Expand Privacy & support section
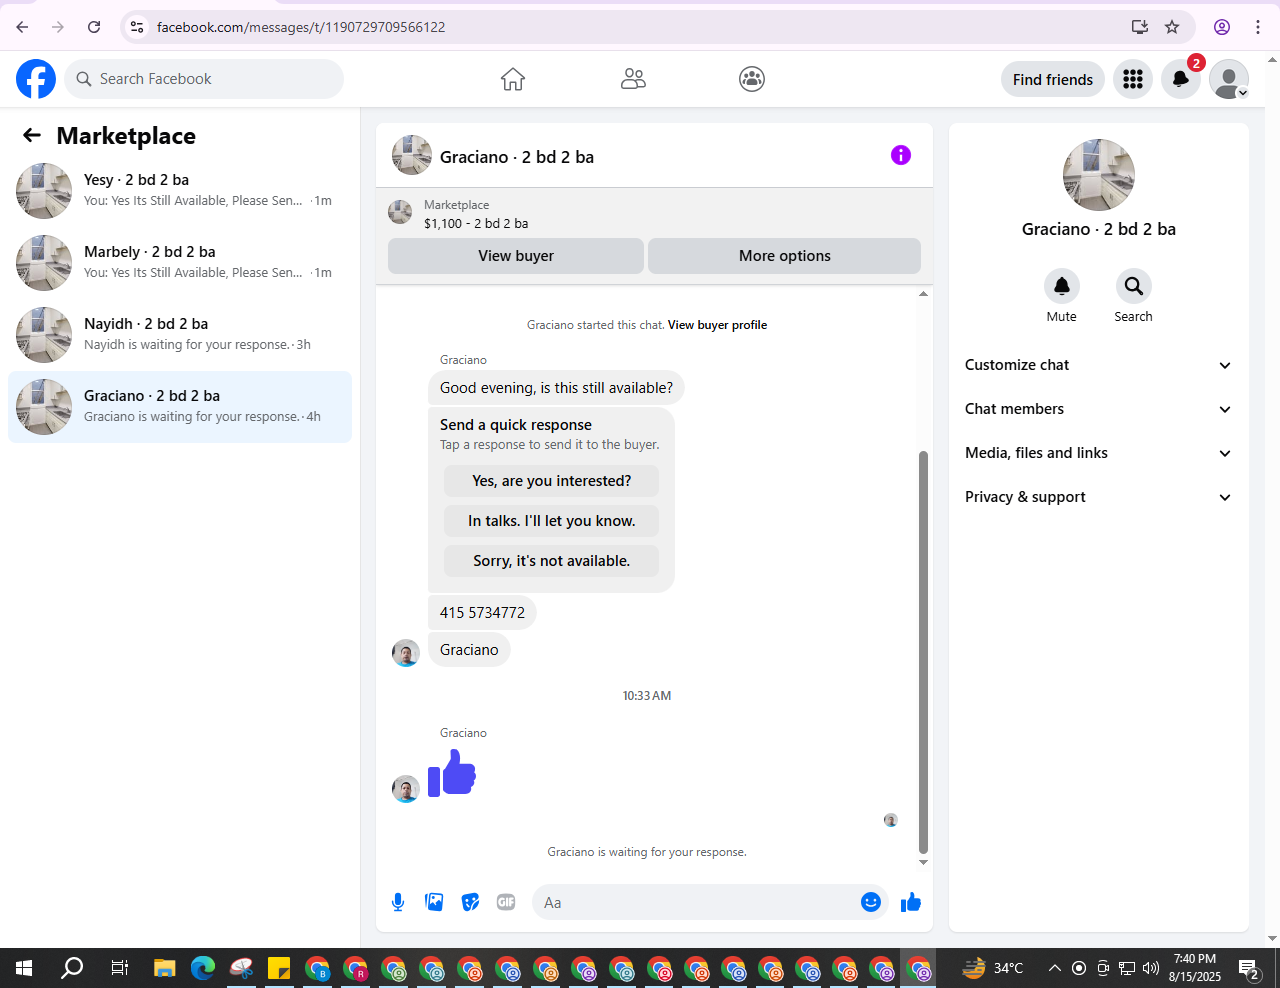Viewport: 1280px width, 988px height. [1098, 497]
